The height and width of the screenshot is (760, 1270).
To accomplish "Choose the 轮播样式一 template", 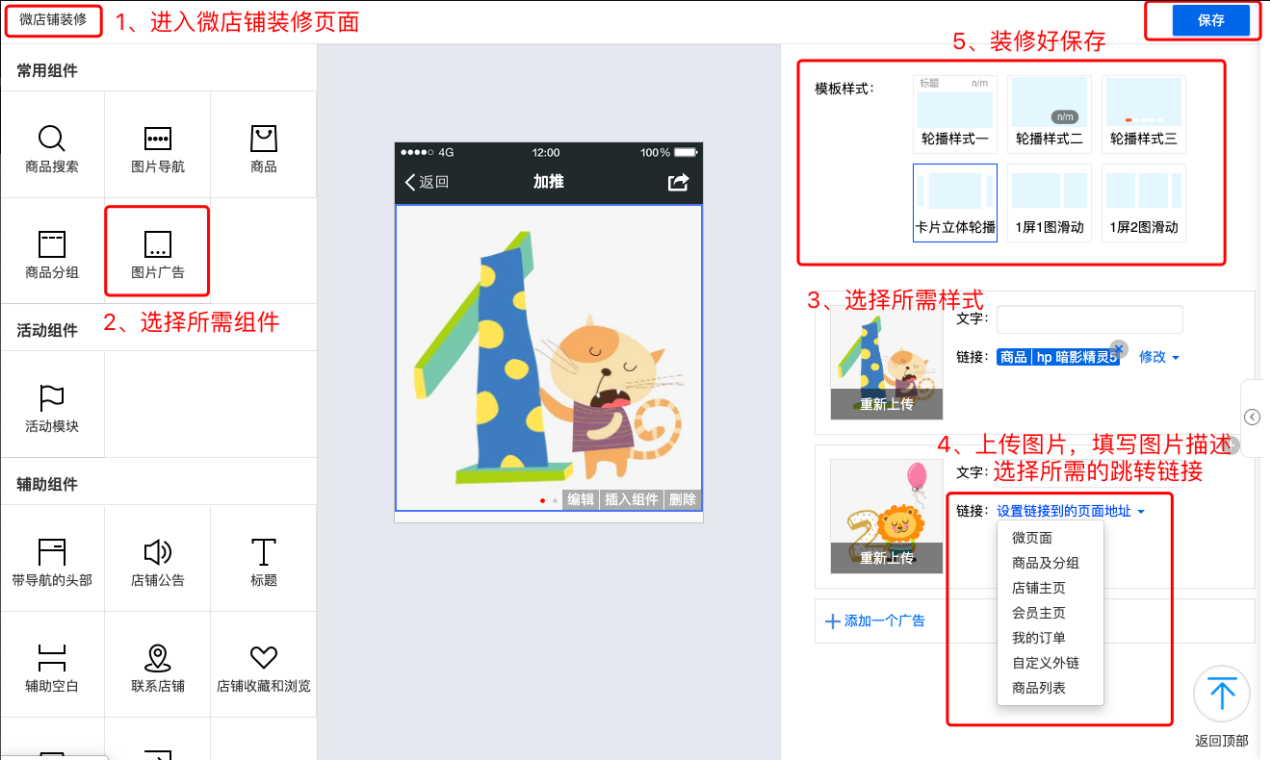I will click(955, 113).
